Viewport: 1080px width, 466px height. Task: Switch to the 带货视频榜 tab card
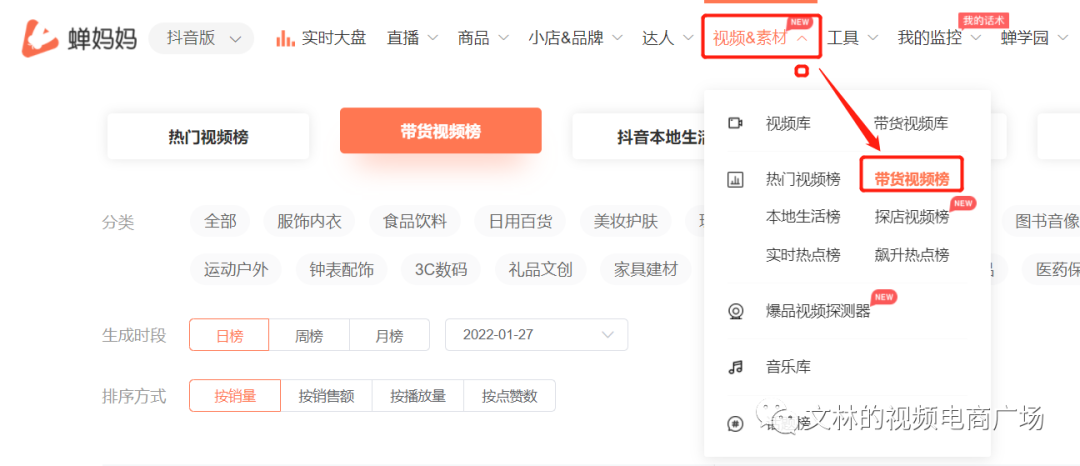click(441, 131)
